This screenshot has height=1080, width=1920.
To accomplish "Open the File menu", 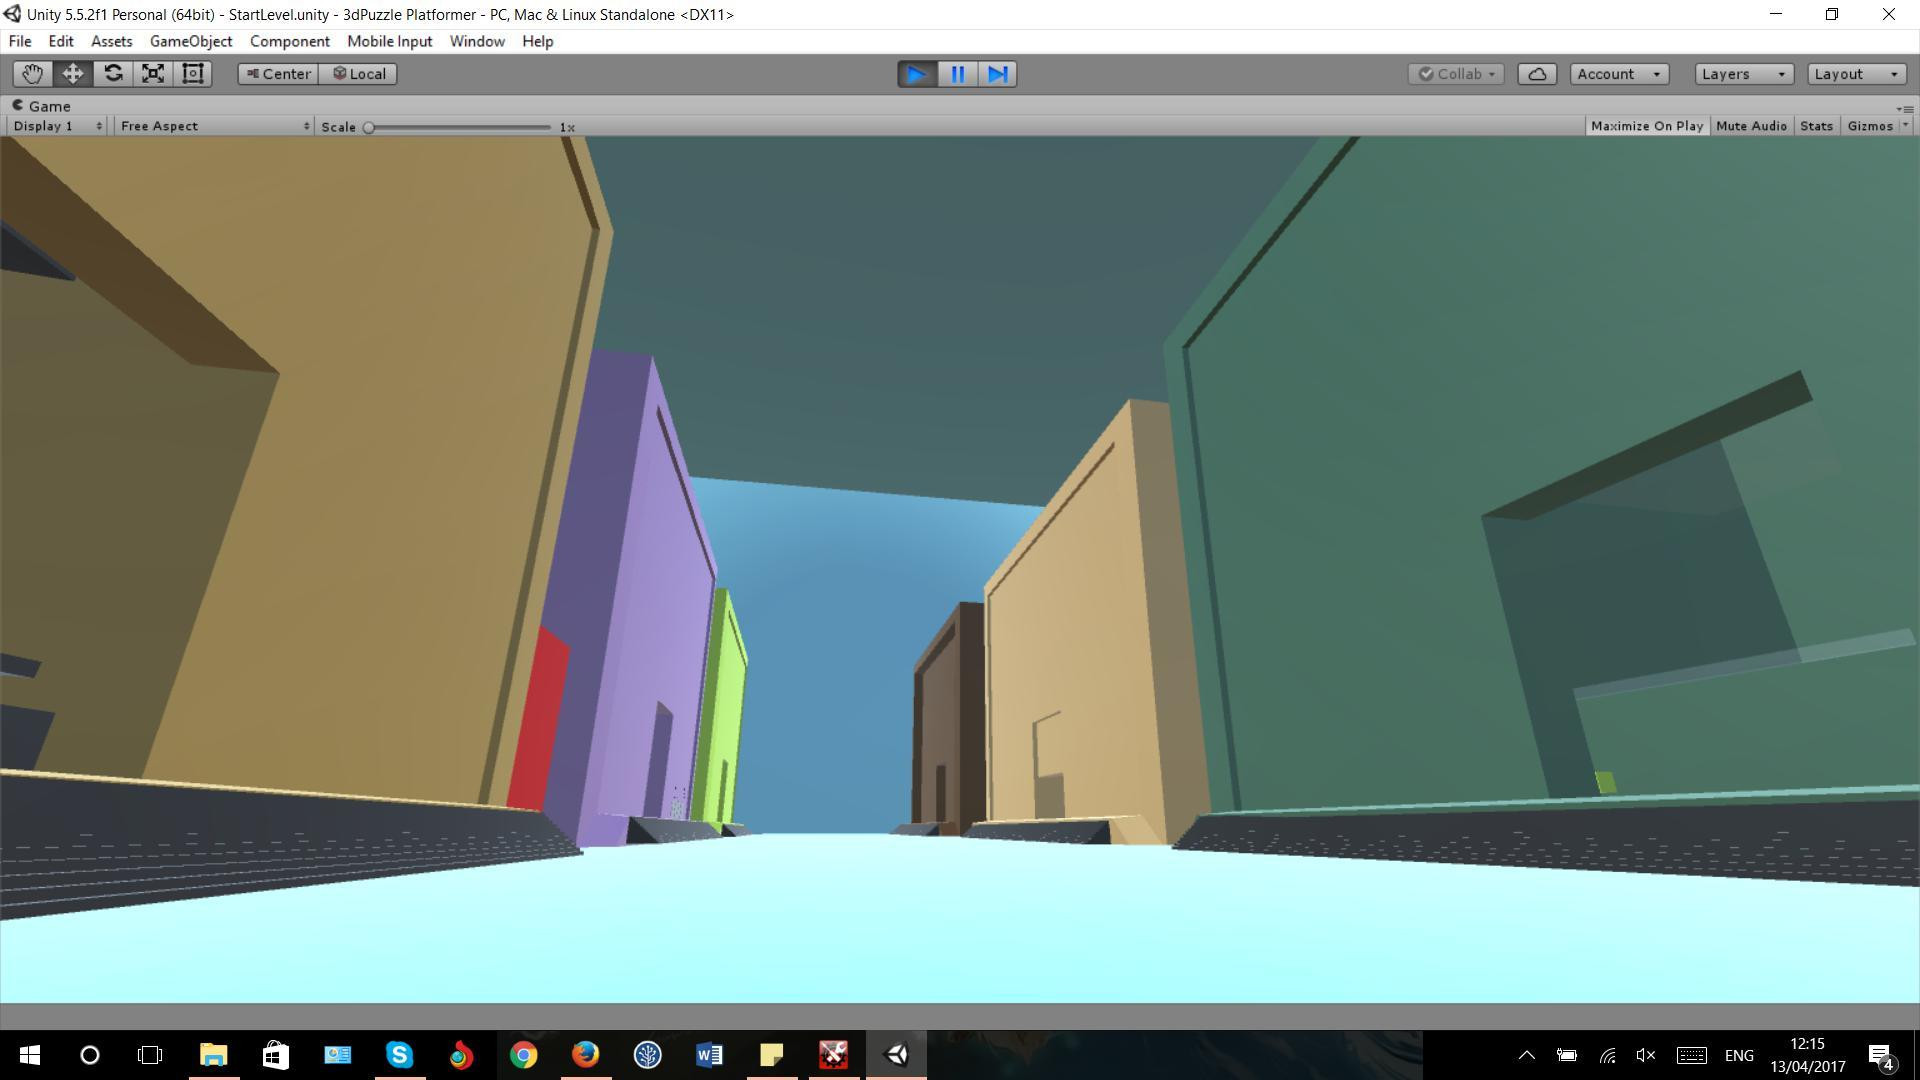I will click(20, 41).
